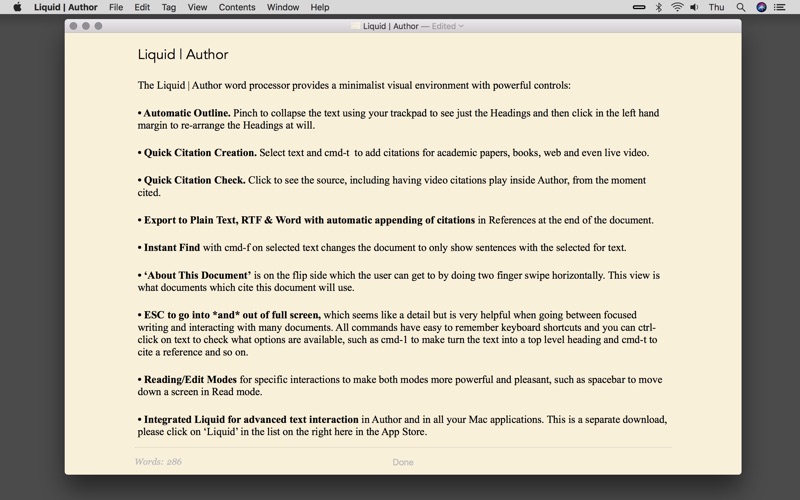Click the Words: 286 counter
Screen dimensions: 800x500
point(158,462)
